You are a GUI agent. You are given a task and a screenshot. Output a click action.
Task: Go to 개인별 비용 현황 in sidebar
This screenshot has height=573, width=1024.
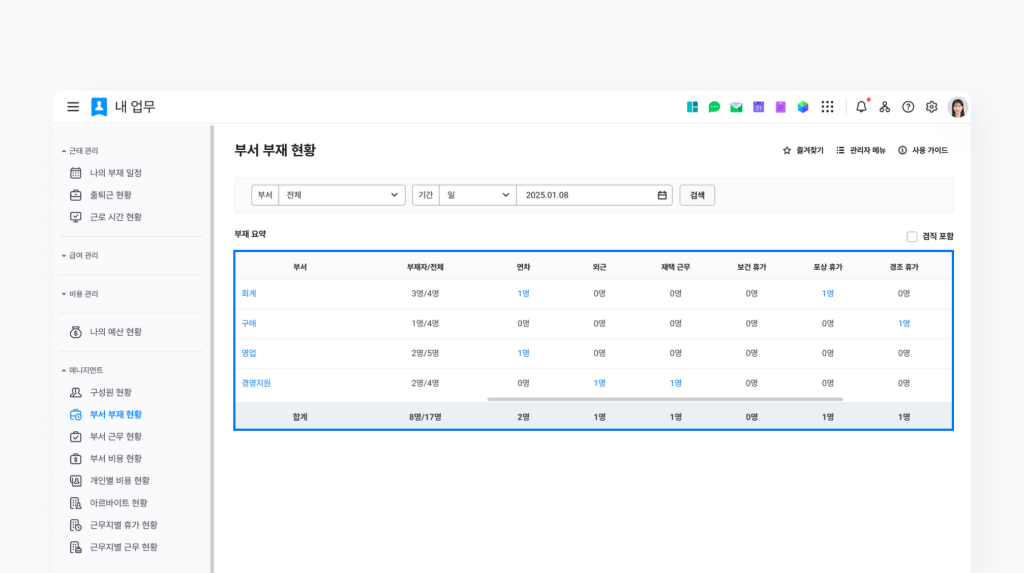tap(120, 480)
